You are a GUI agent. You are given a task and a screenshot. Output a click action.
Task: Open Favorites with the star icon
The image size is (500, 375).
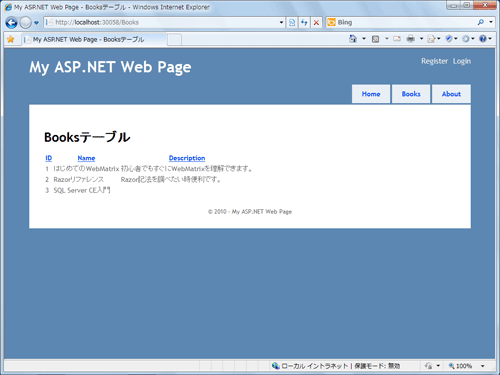tap(10, 39)
